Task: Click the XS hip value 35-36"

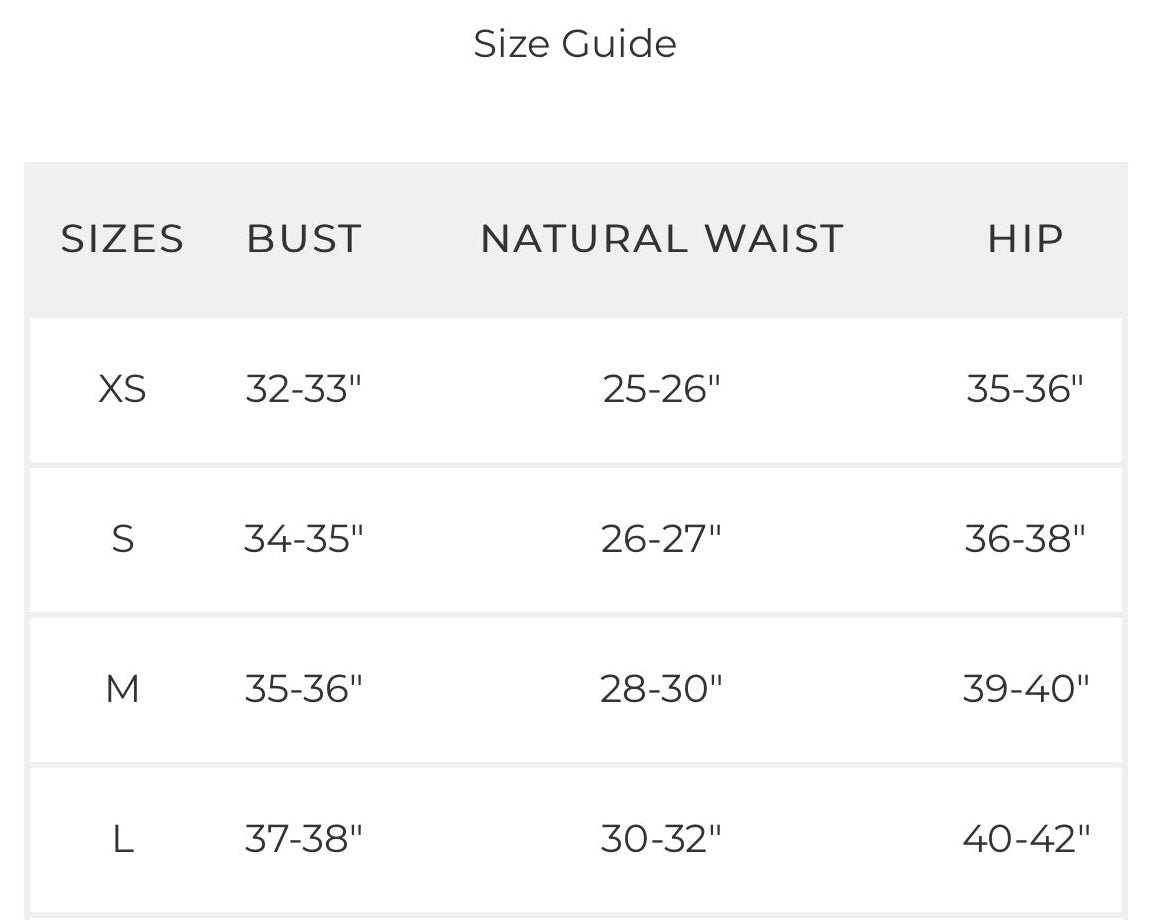Action: point(1025,389)
